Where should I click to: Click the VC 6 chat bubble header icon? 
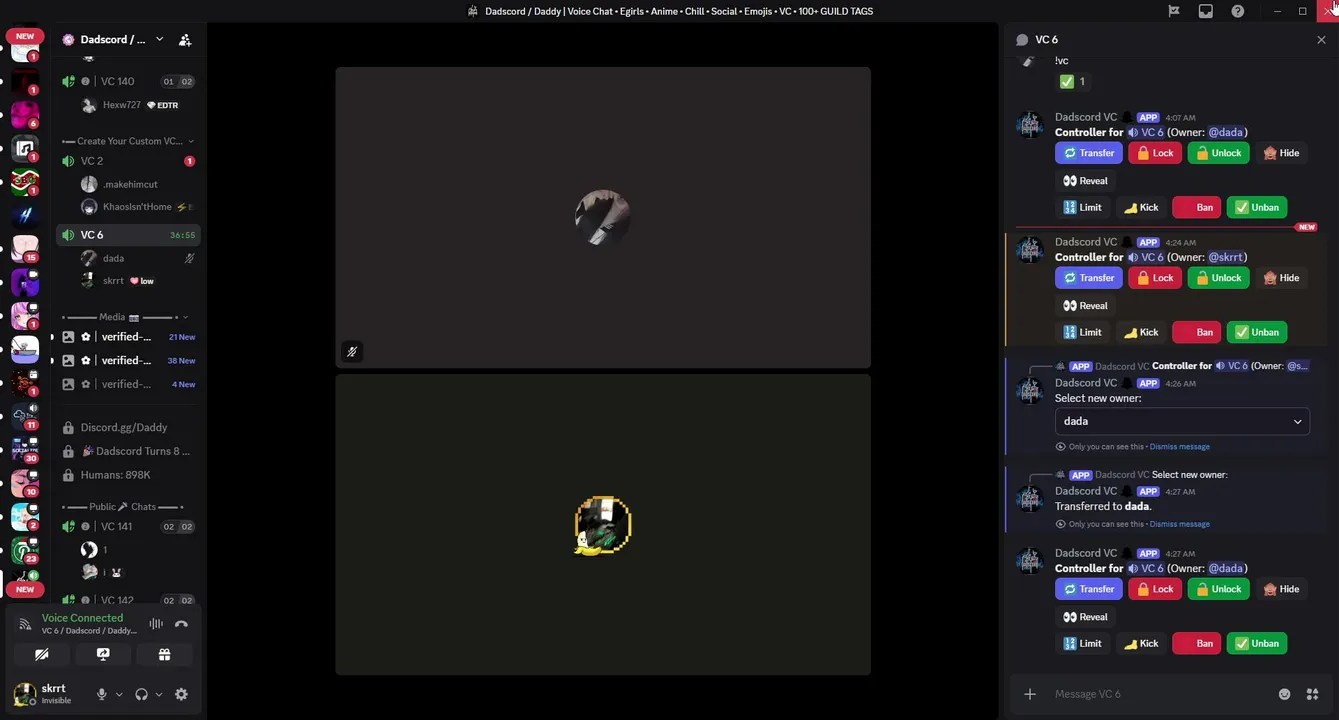pos(1021,40)
